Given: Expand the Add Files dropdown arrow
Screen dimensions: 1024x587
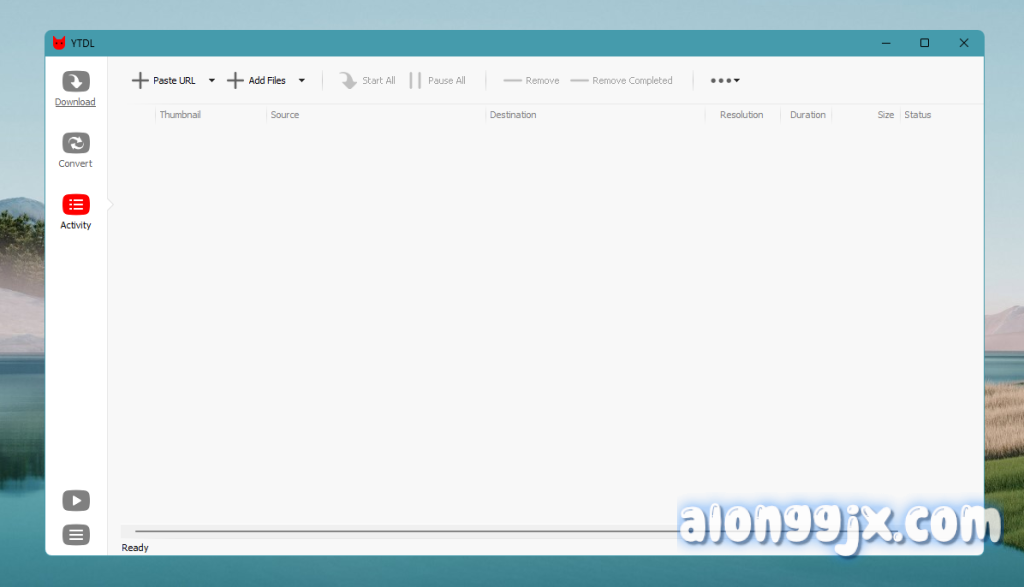Looking at the screenshot, I should [302, 81].
